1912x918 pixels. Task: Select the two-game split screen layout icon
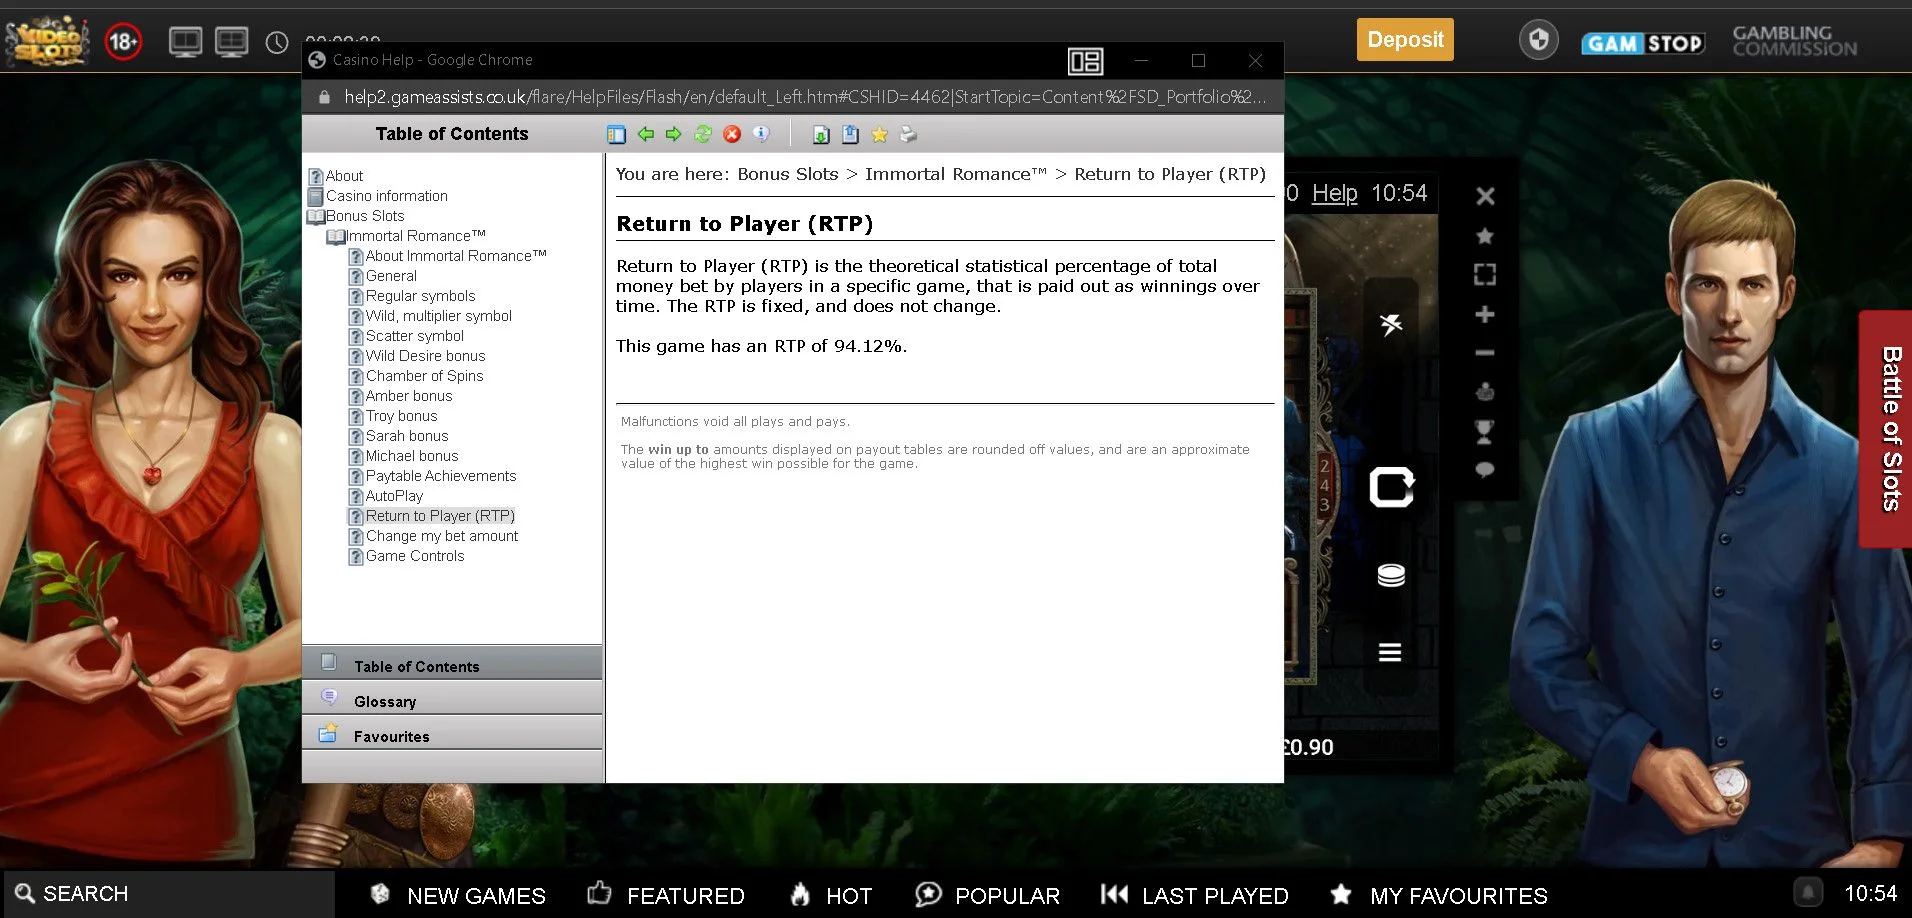click(186, 42)
